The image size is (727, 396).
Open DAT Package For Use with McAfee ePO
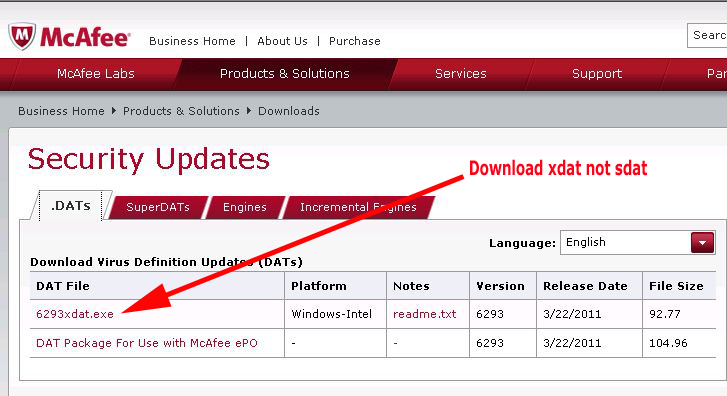coord(147,343)
